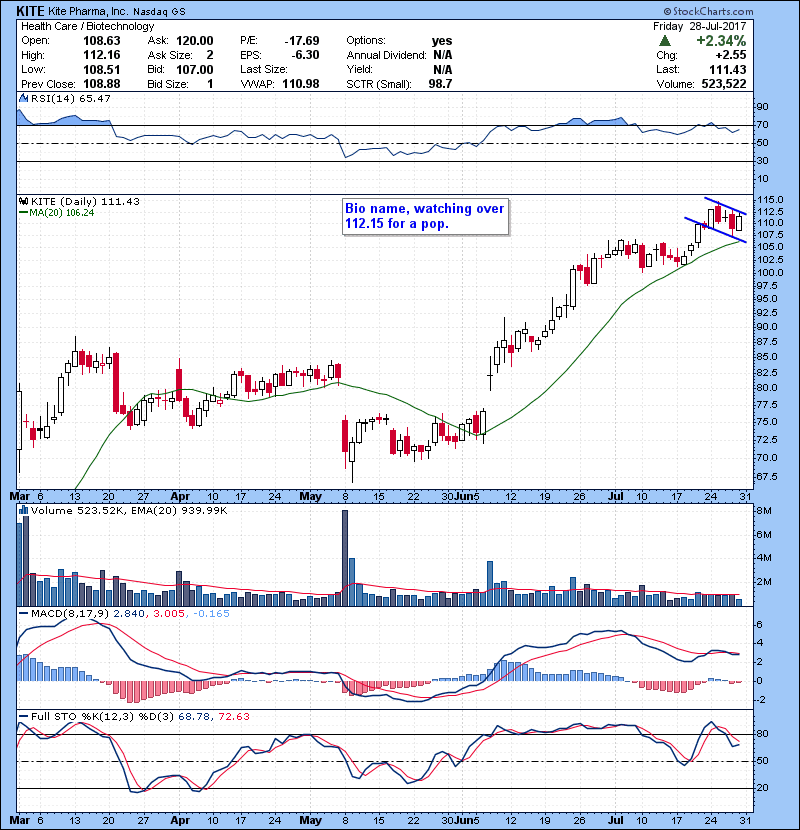
Task: Click the MA(20) 106.24 legend text
Action: (61, 213)
